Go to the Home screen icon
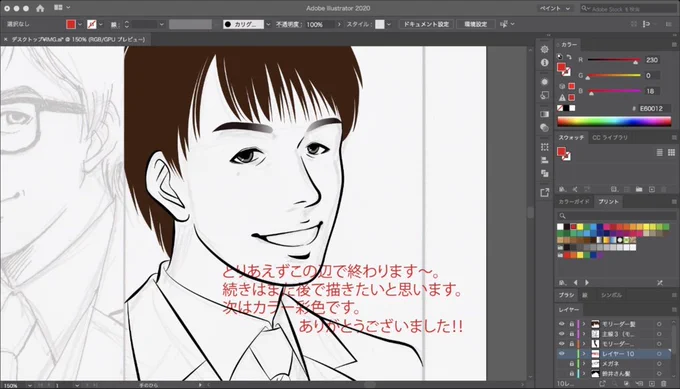The height and width of the screenshot is (389, 680). [x=40, y=8]
